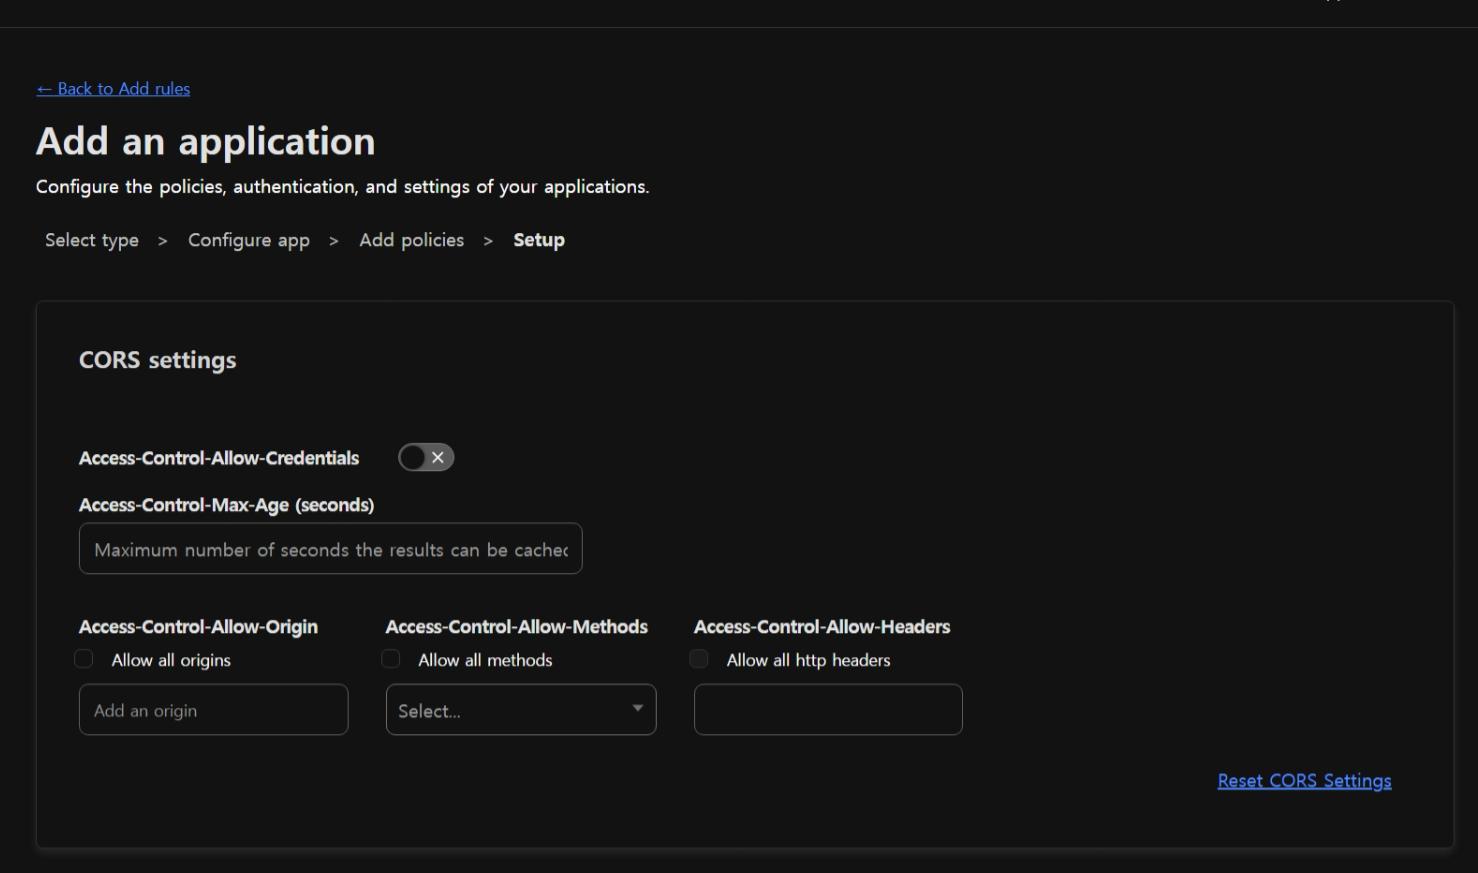The height and width of the screenshot is (873, 1478).
Task: Click the CORS settings section heading
Action: [158, 360]
